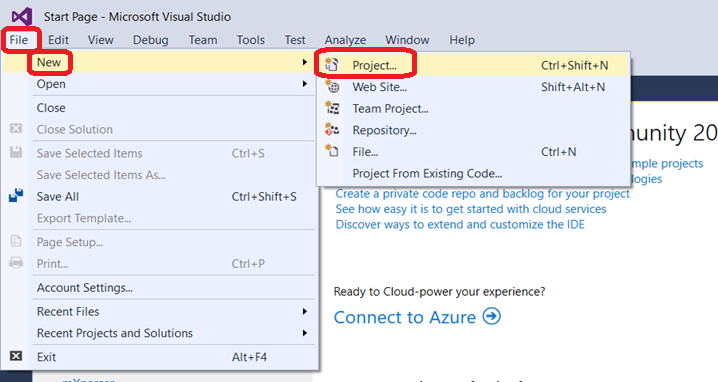
Task: Open the Window menu
Action: 407,40
